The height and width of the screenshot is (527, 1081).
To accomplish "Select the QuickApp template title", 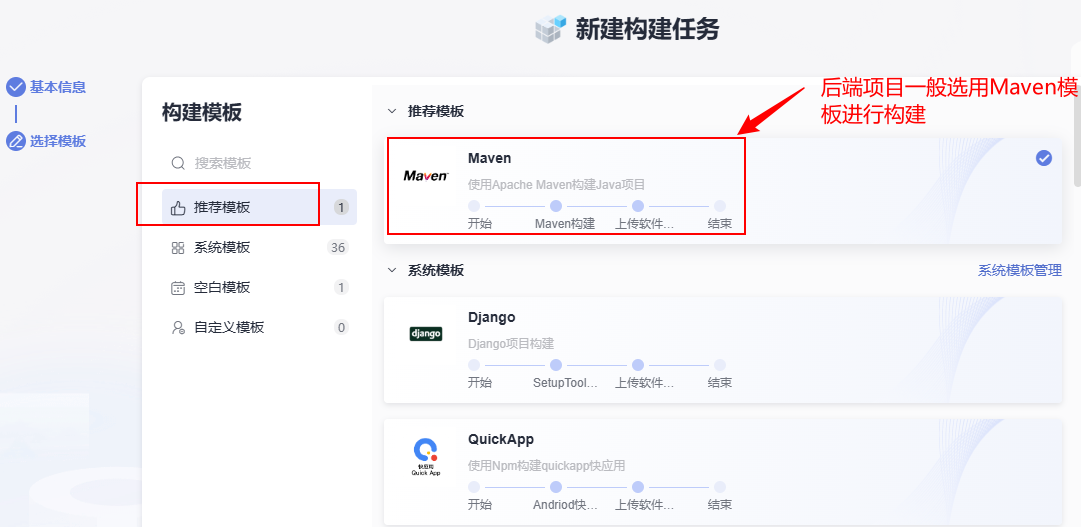I will tap(501, 439).
